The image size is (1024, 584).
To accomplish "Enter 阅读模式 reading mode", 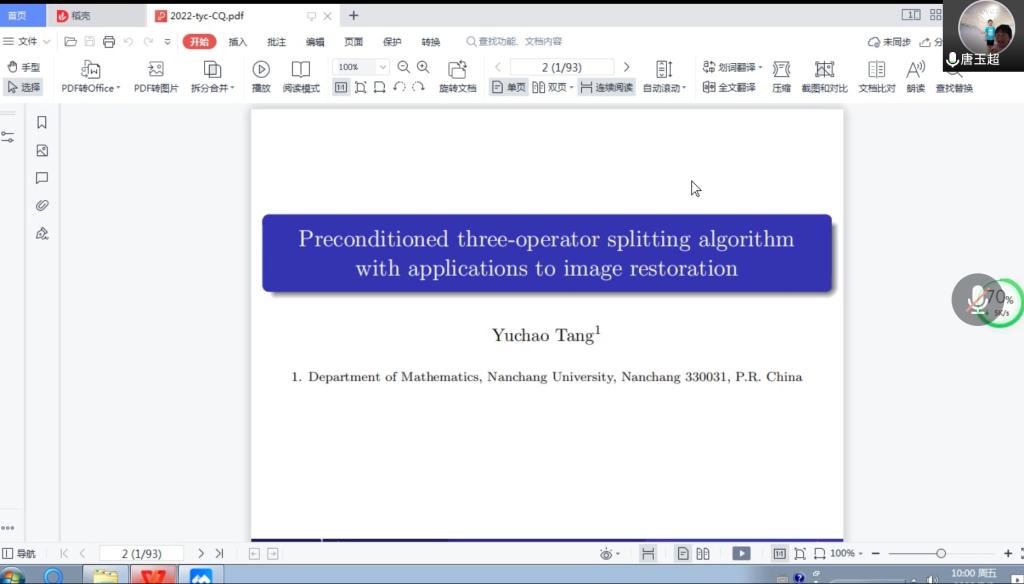I will (x=301, y=70).
